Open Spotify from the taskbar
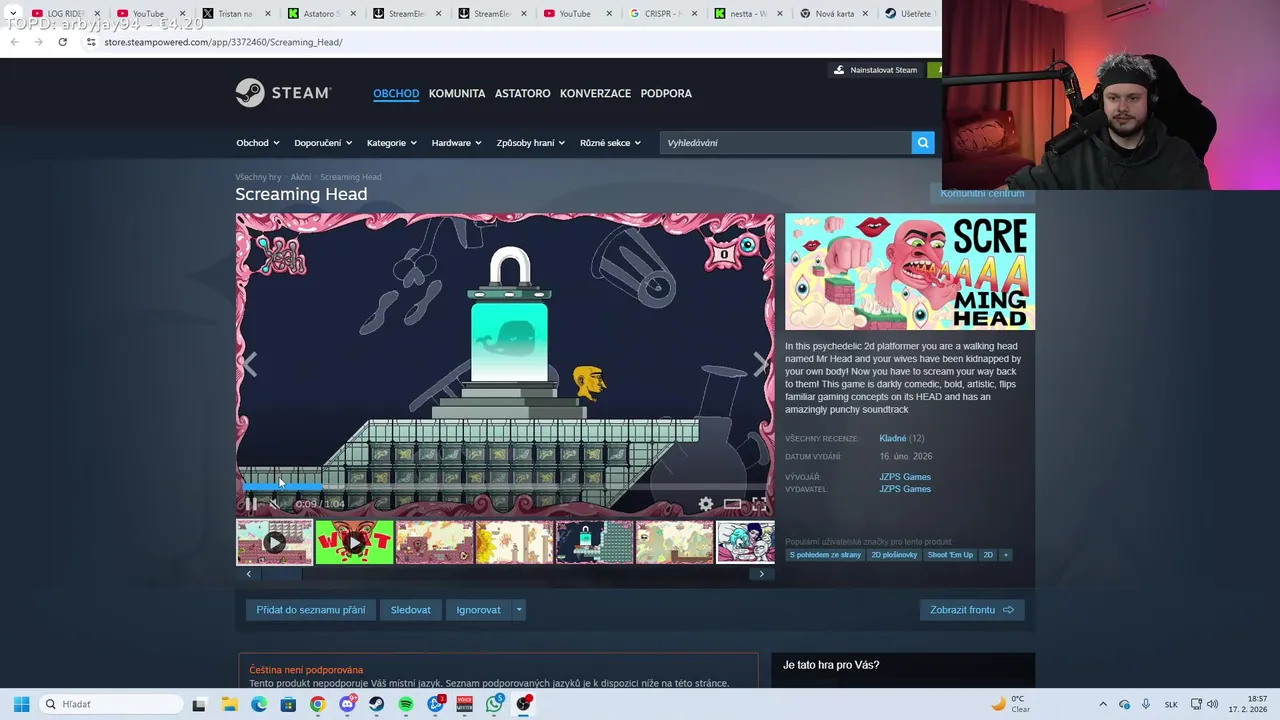The height and width of the screenshot is (720, 1280). [406, 704]
